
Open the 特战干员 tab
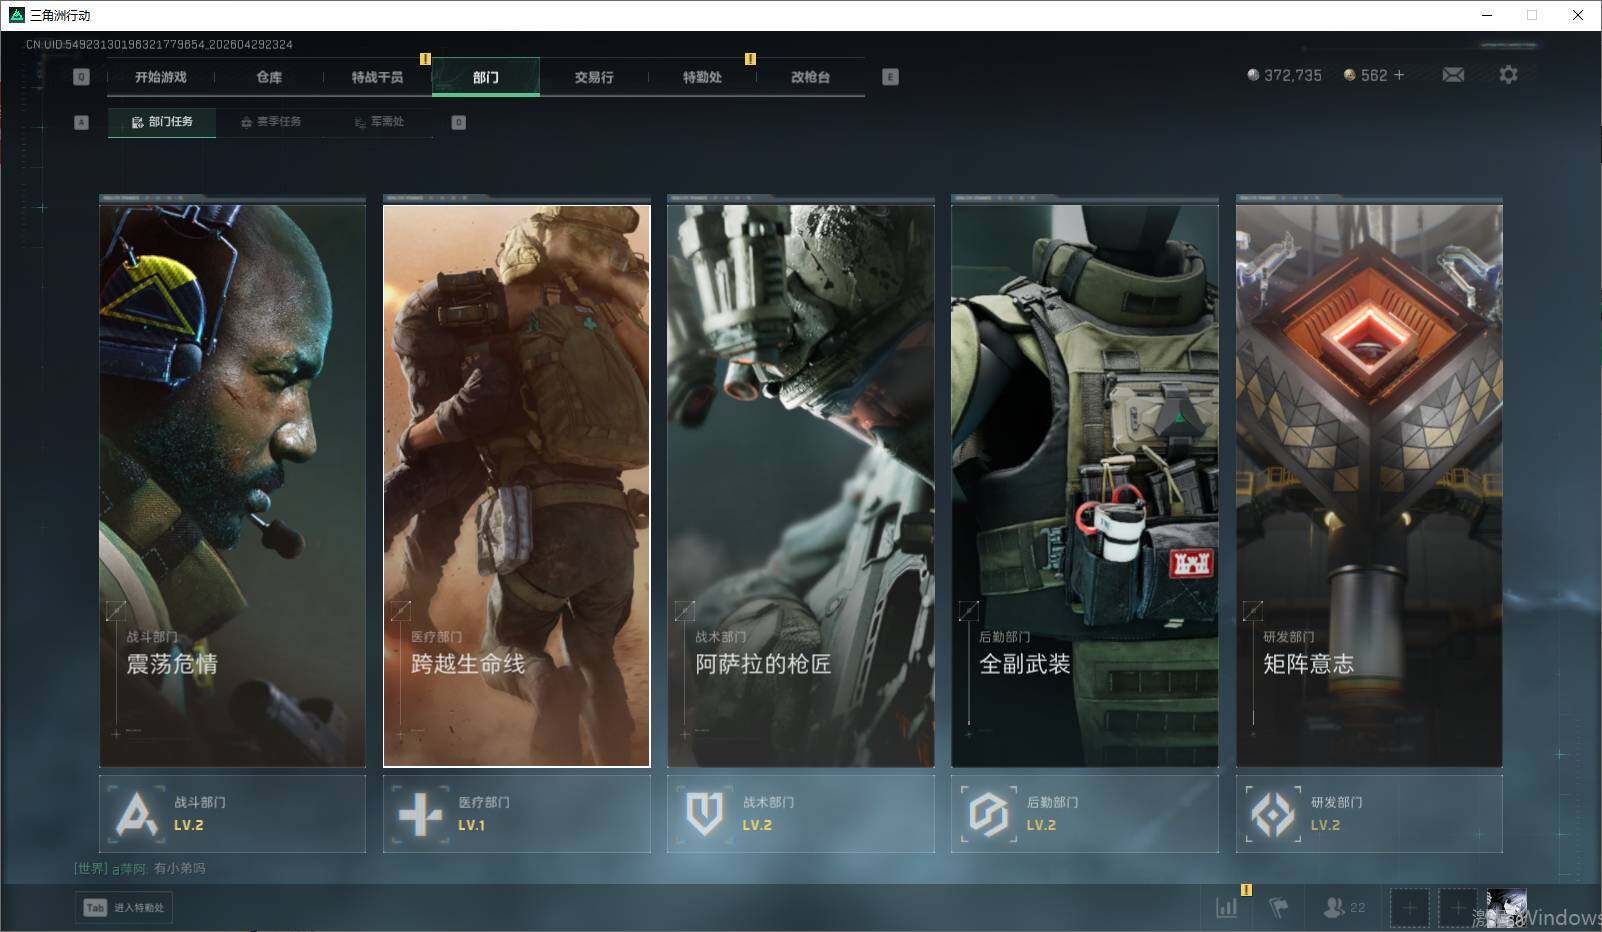click(x=377, y=77)
